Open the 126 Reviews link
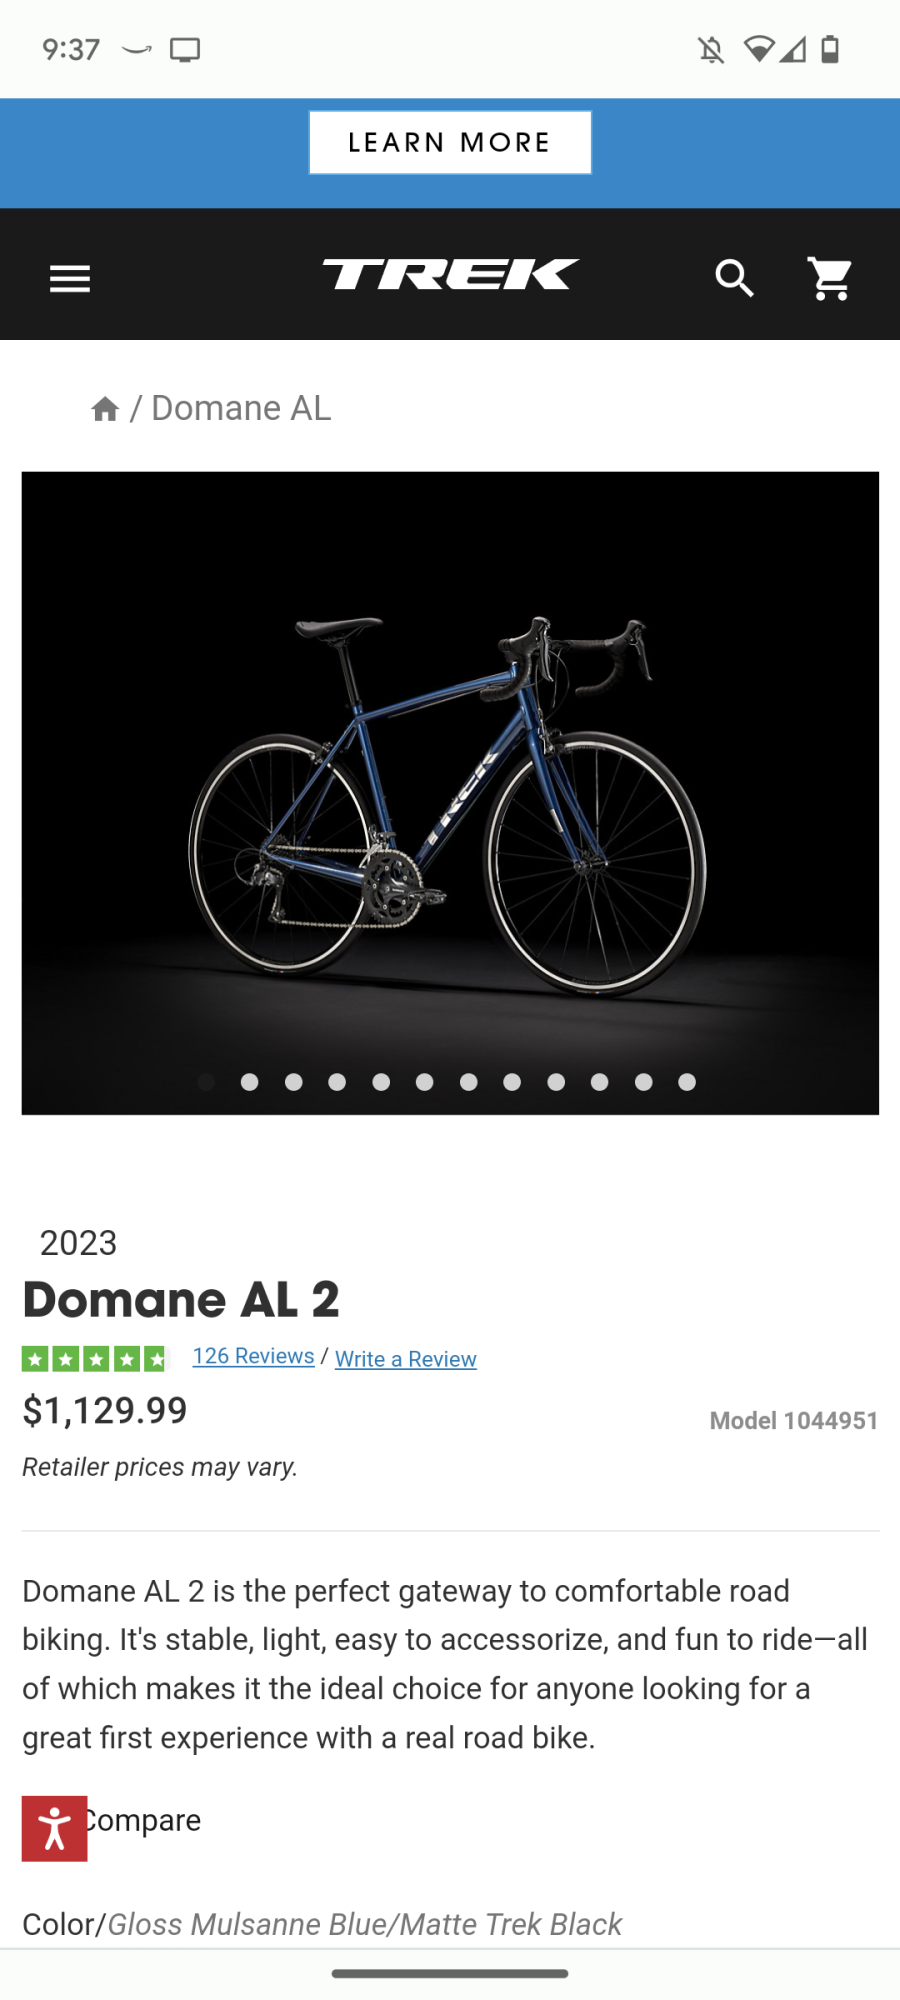 click(253, 1356)
